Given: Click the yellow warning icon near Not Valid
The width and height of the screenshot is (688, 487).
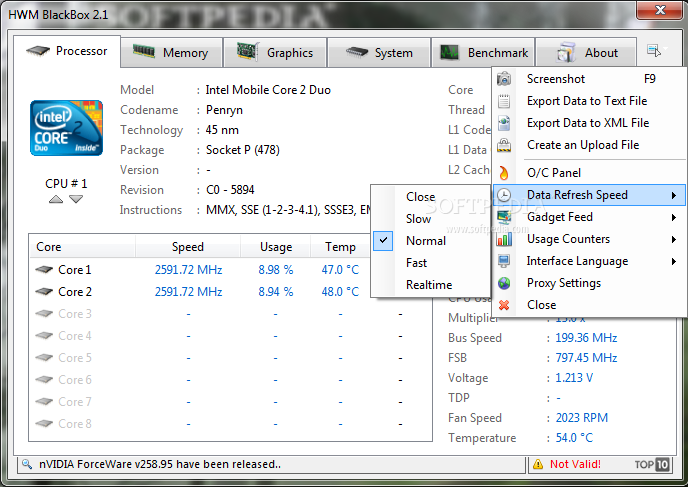Looking at the screenshot, I should coord(538,464).
